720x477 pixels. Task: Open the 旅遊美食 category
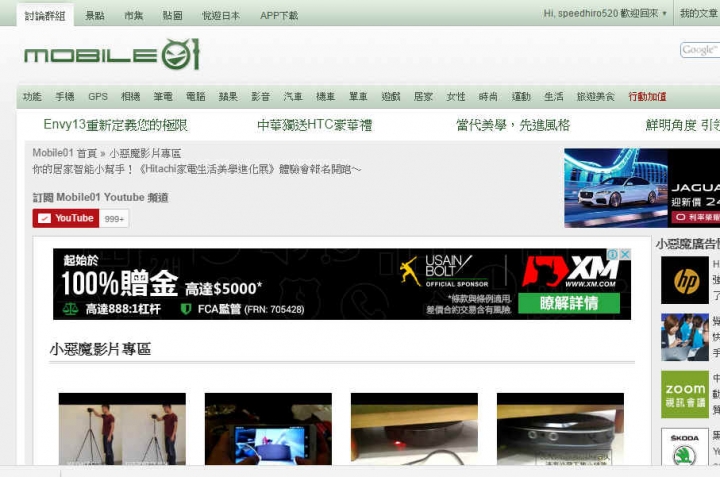point(596,96)
